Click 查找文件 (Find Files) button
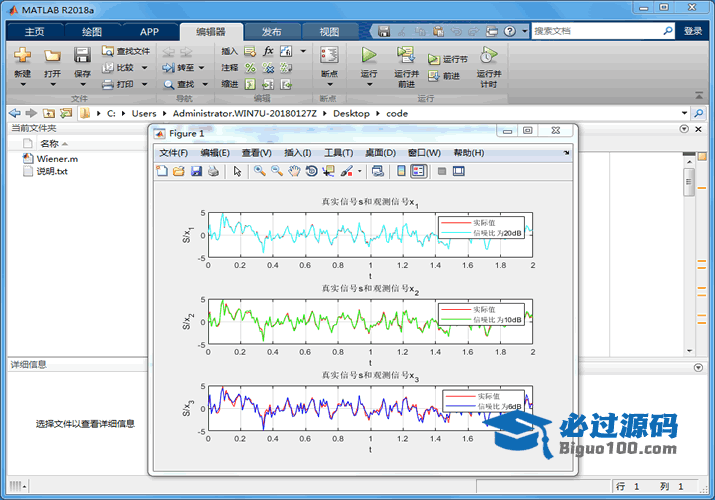The height and width of the screenshot is (500, 715). pos(126,51)
